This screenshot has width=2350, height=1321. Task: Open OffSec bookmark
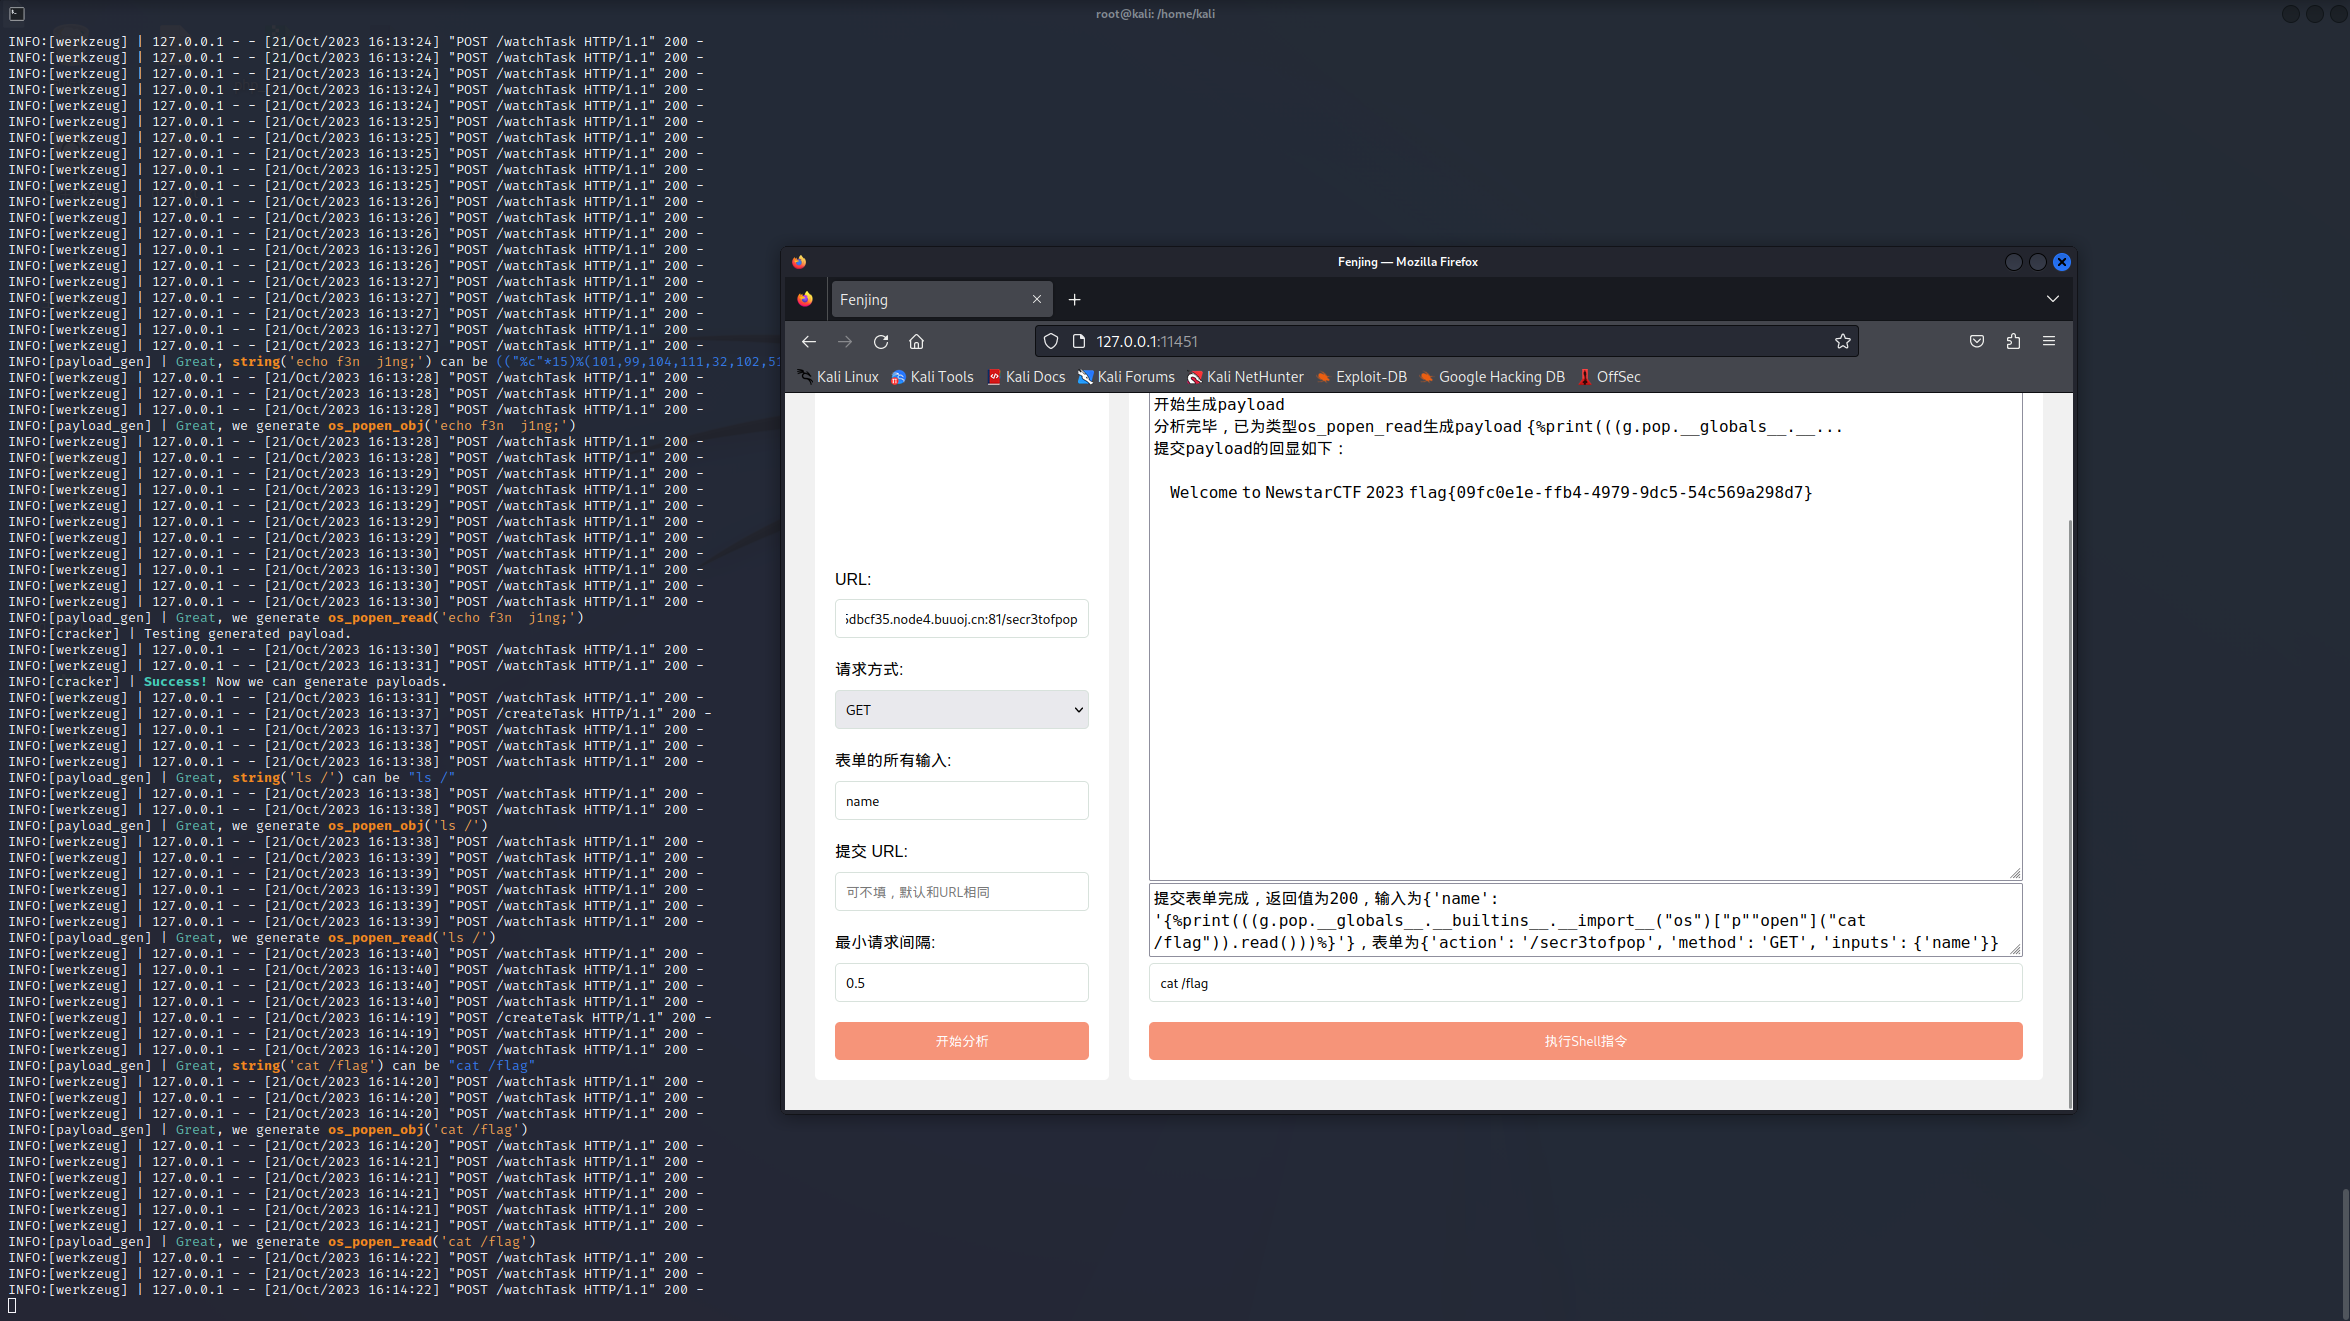tap(1609, 377)
